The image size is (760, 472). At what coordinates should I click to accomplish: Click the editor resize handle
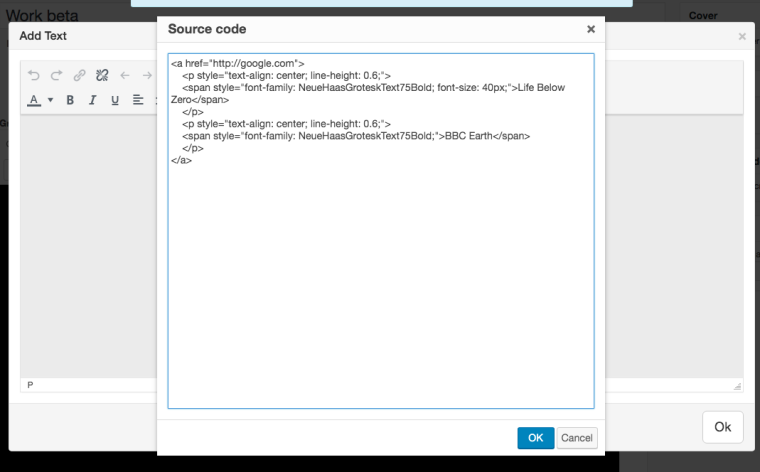tap(738, 385)
